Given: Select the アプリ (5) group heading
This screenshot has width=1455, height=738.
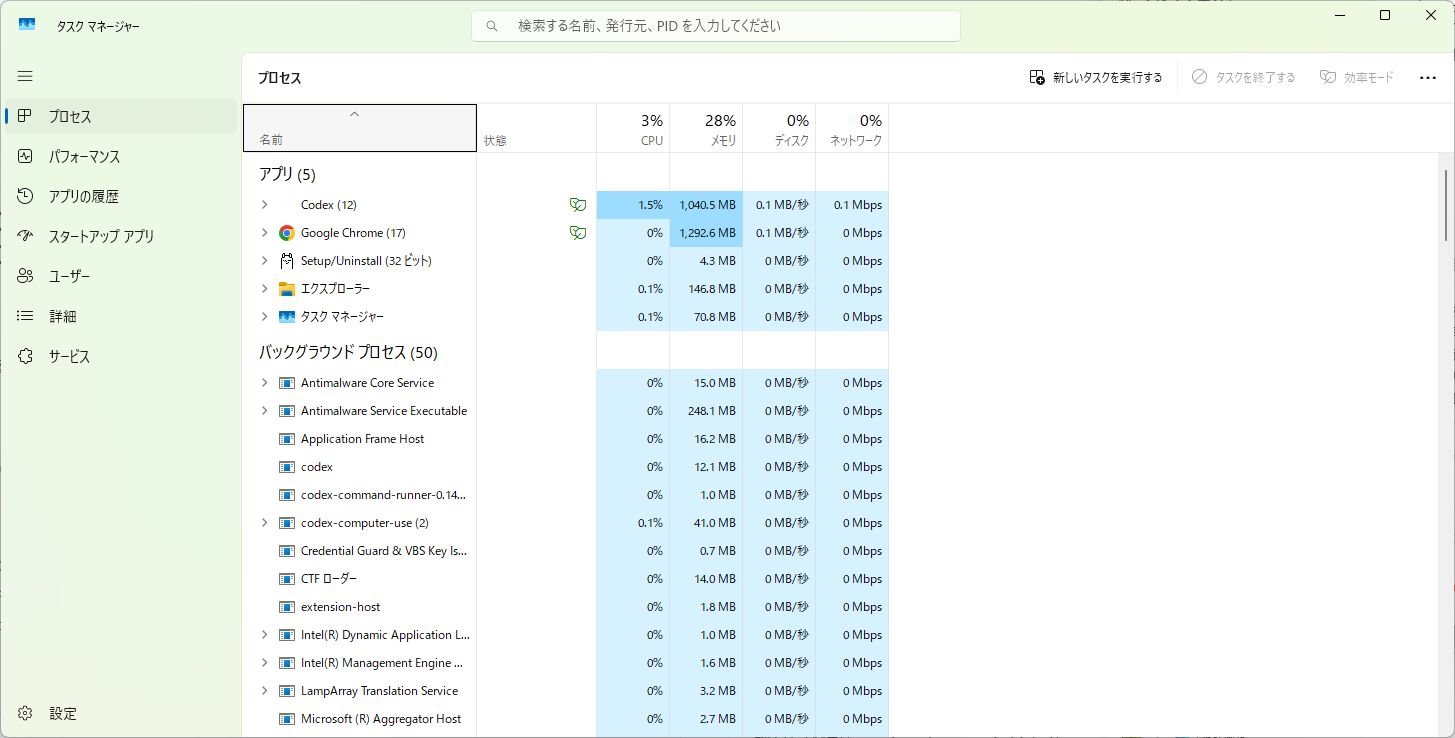Looking at the screenshot, I should click(287, 175).
